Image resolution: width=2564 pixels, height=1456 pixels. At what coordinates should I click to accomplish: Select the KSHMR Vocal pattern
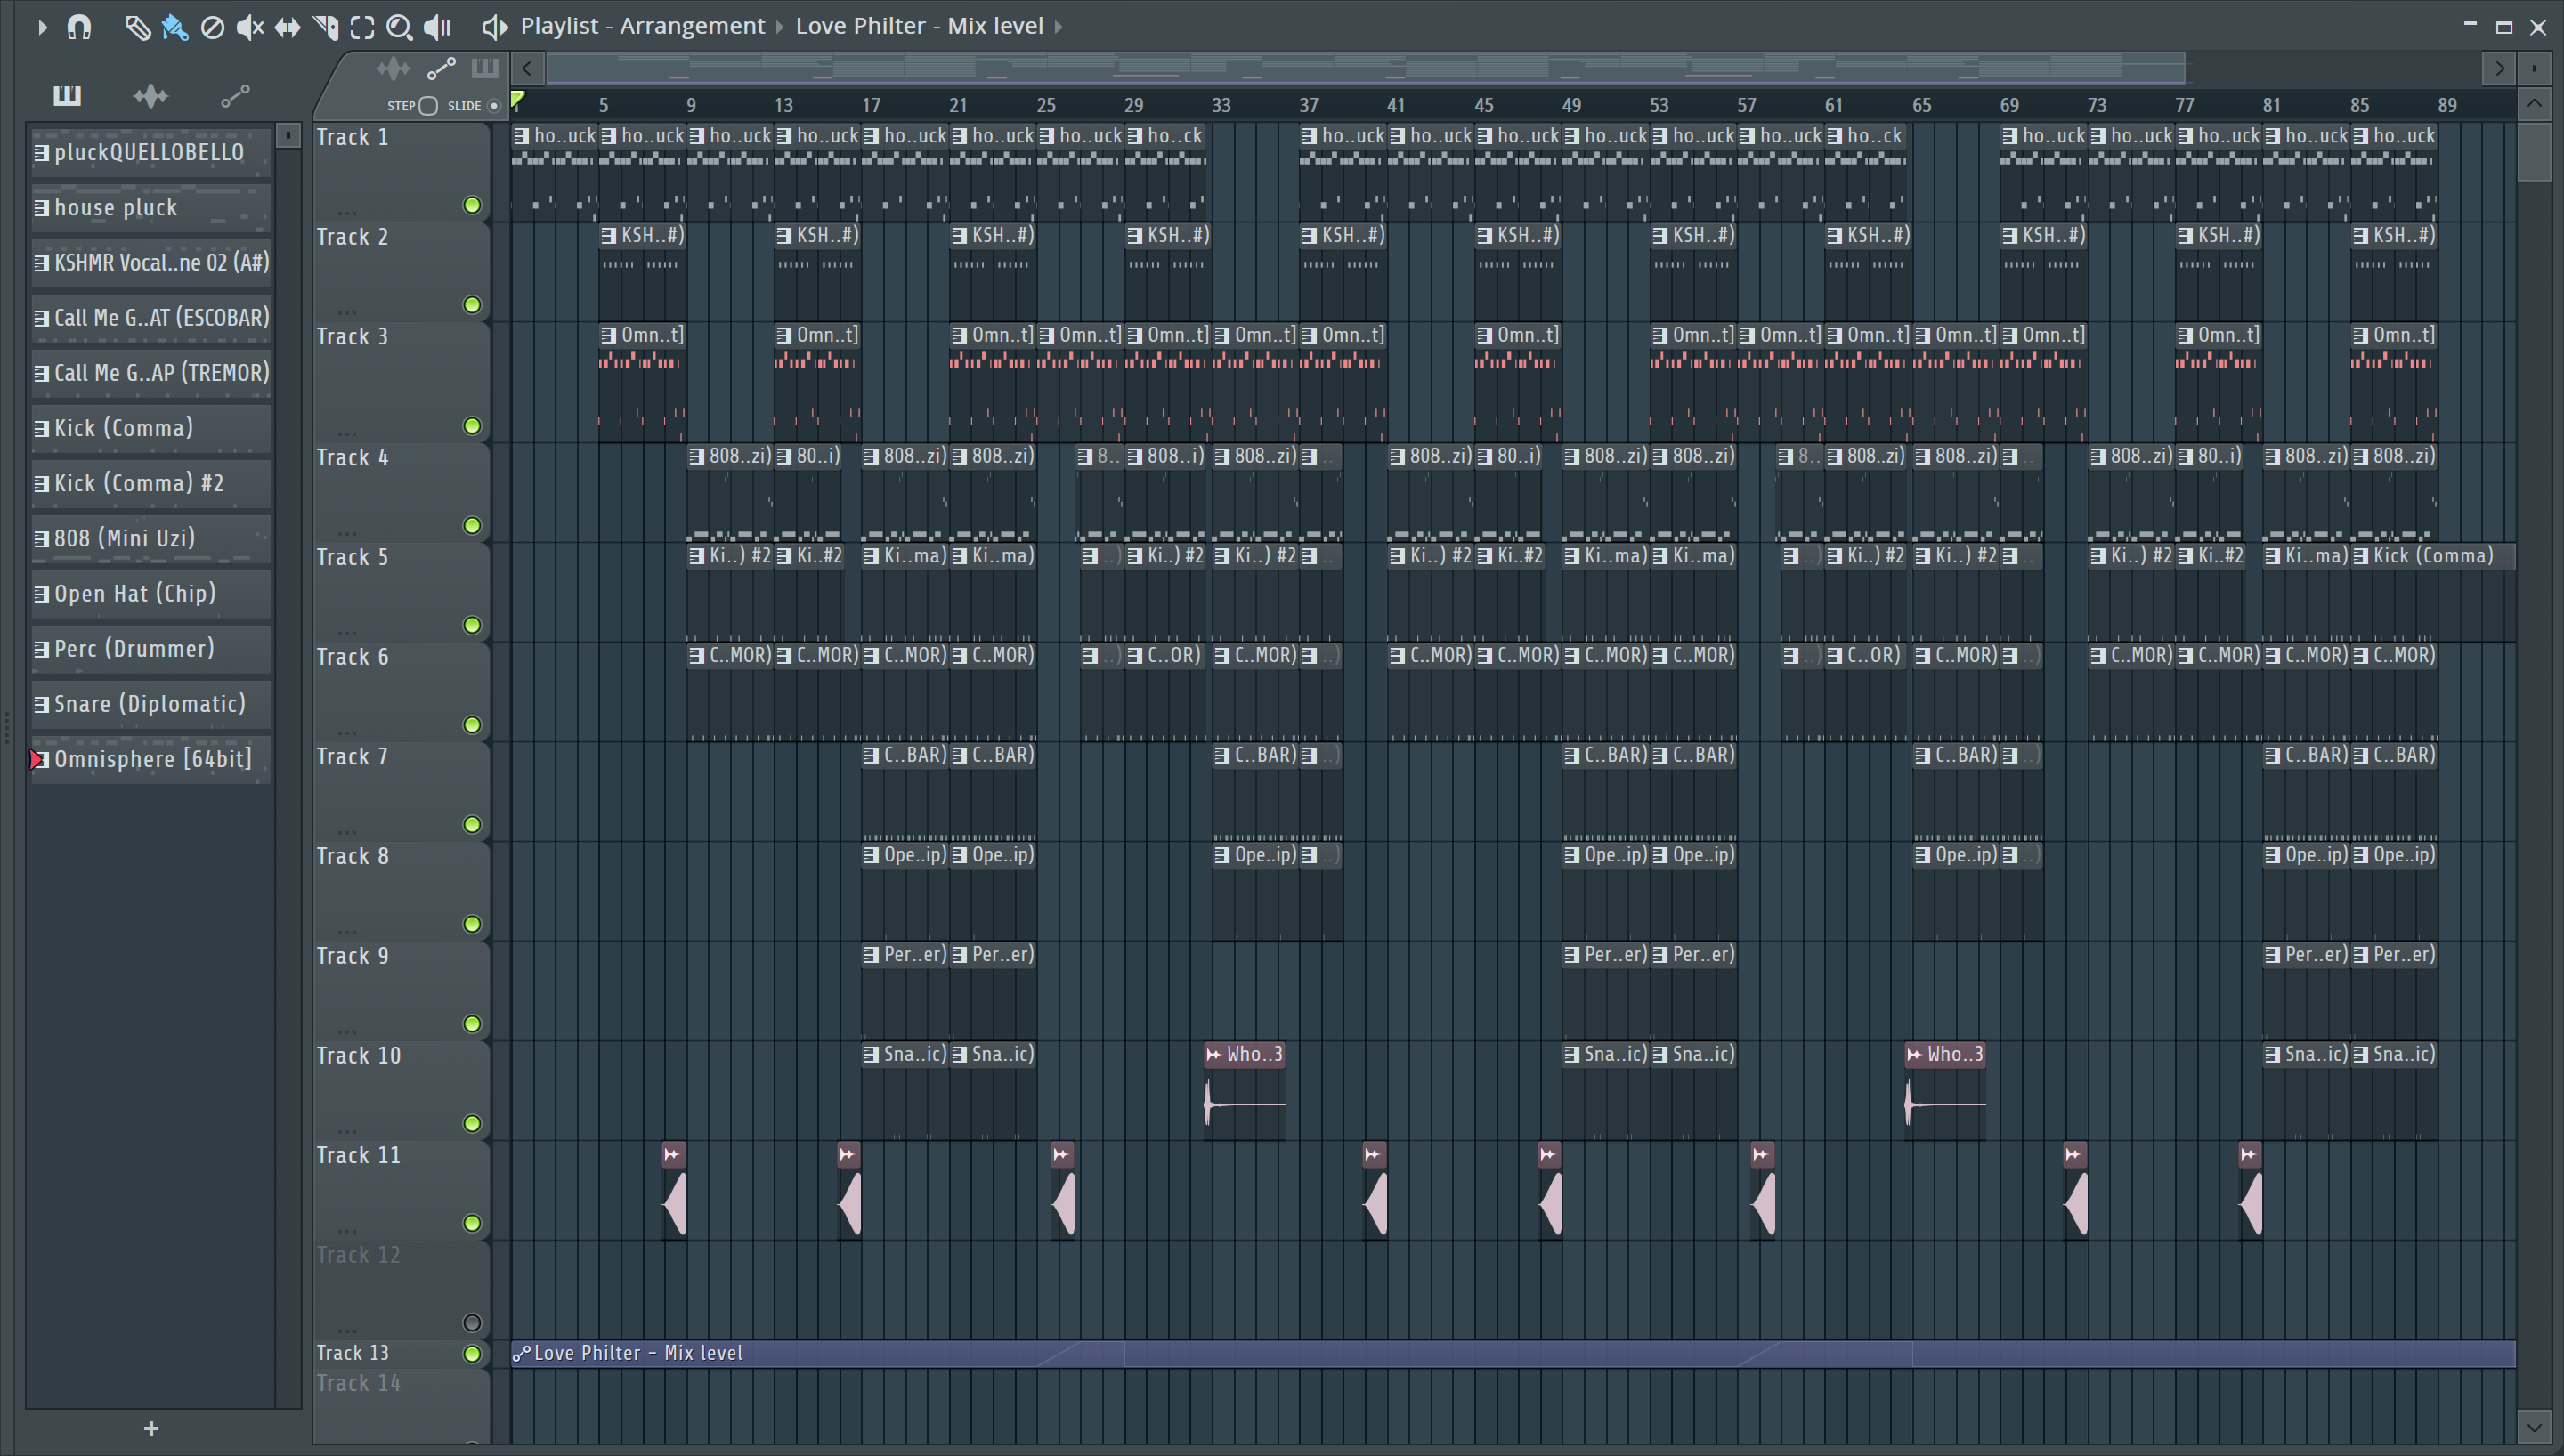click(151, 262)
